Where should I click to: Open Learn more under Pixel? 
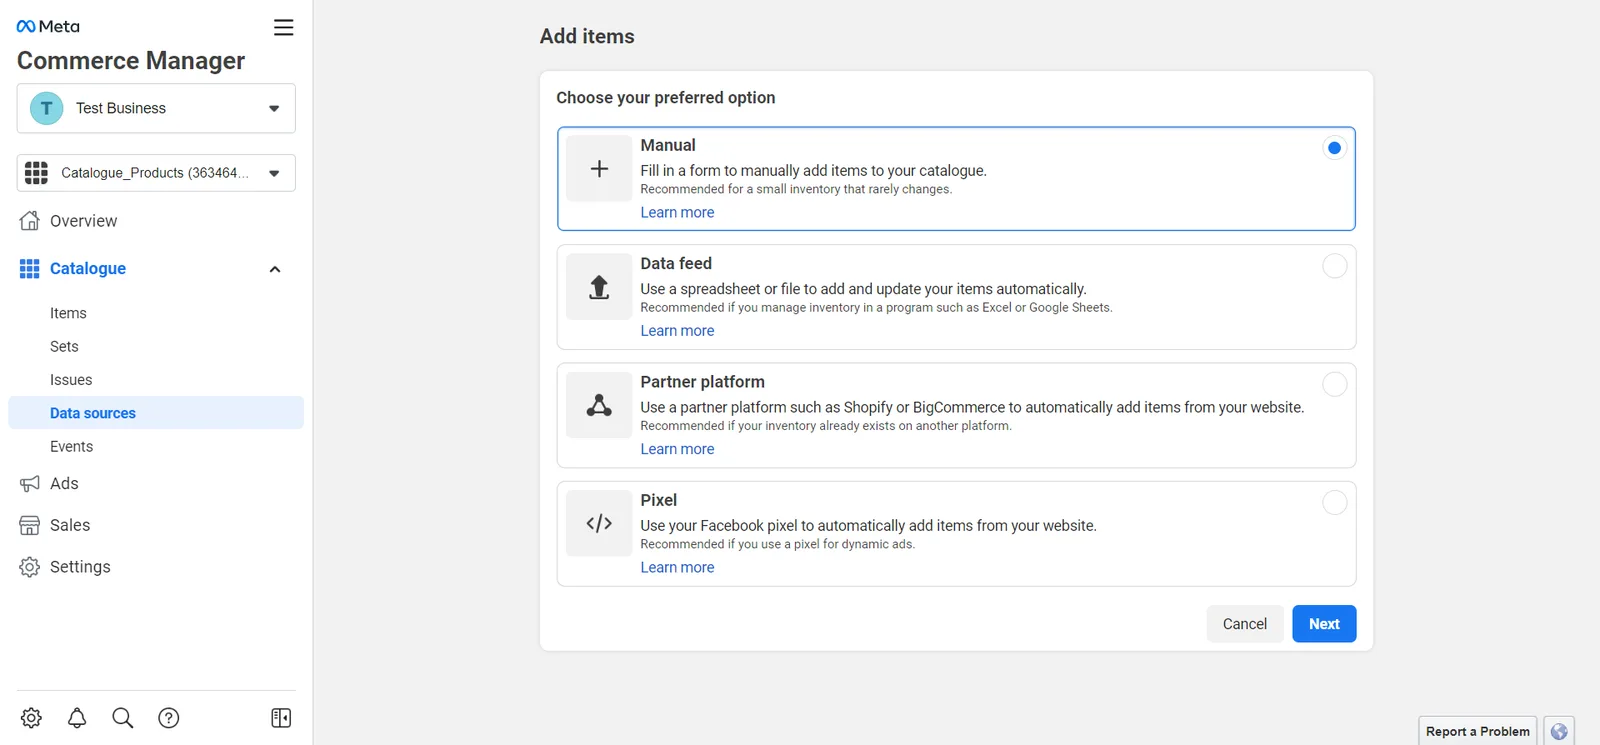click(677, 567)
